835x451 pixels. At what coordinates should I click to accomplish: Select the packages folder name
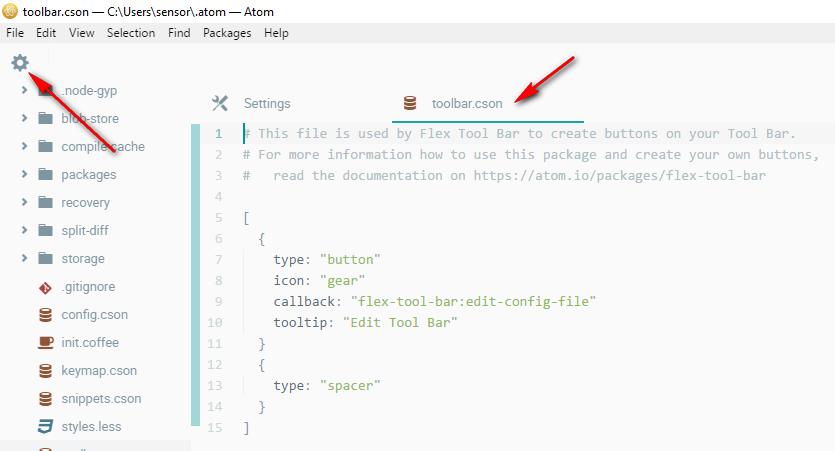point(88,175)
